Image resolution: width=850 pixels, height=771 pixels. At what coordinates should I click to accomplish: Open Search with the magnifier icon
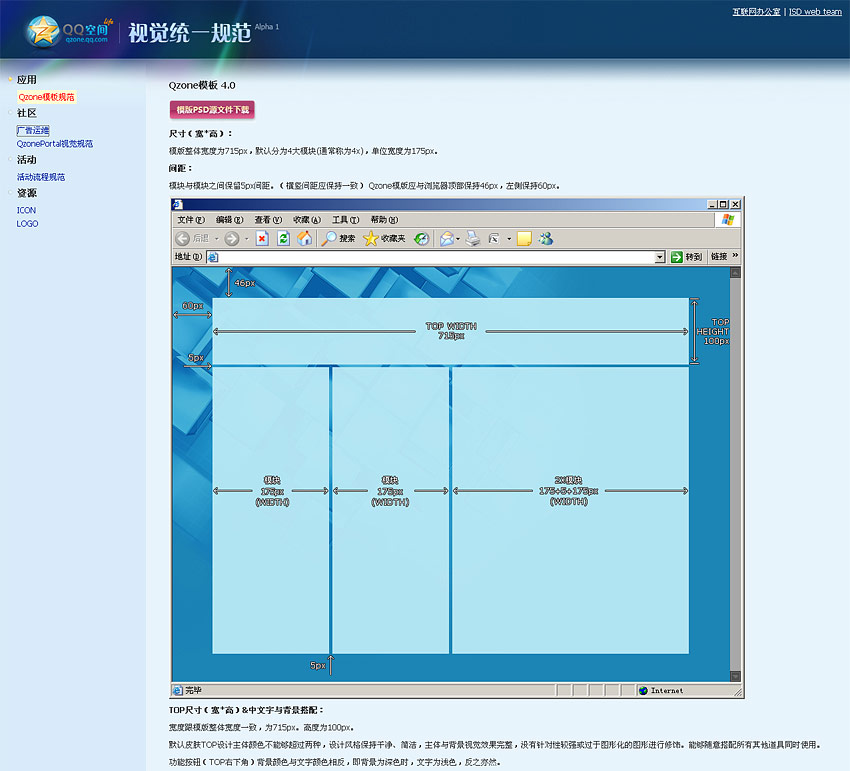click(x=330, y=238)
